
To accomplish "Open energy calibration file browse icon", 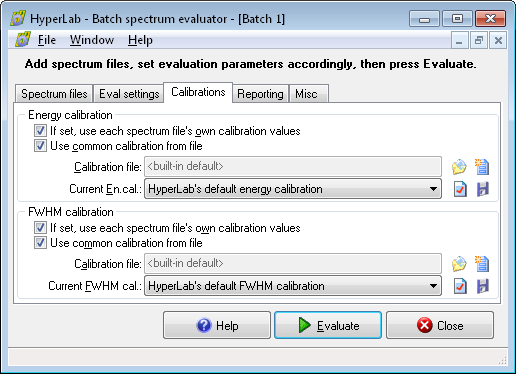I will click(x=459, y=167).
